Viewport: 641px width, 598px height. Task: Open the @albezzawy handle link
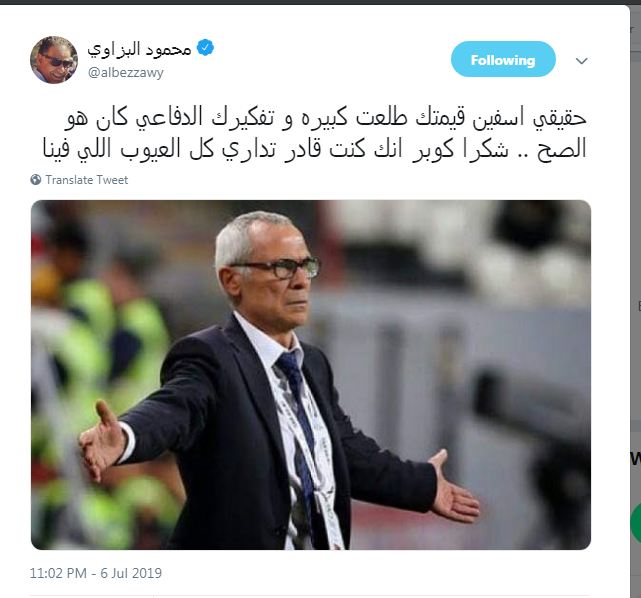pyautogui.click(x=126, y=72)
